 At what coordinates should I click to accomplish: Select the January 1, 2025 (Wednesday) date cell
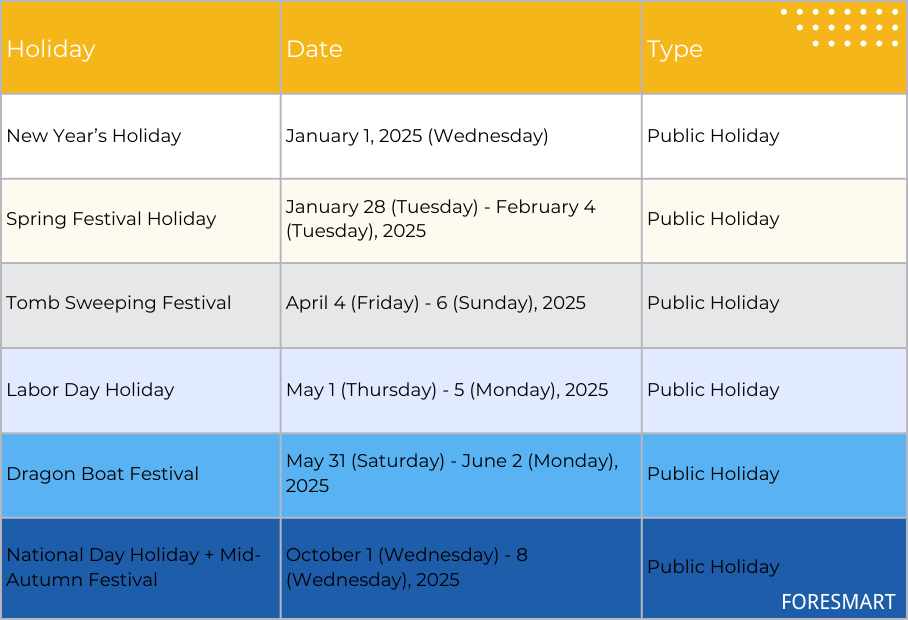point(461,136)
